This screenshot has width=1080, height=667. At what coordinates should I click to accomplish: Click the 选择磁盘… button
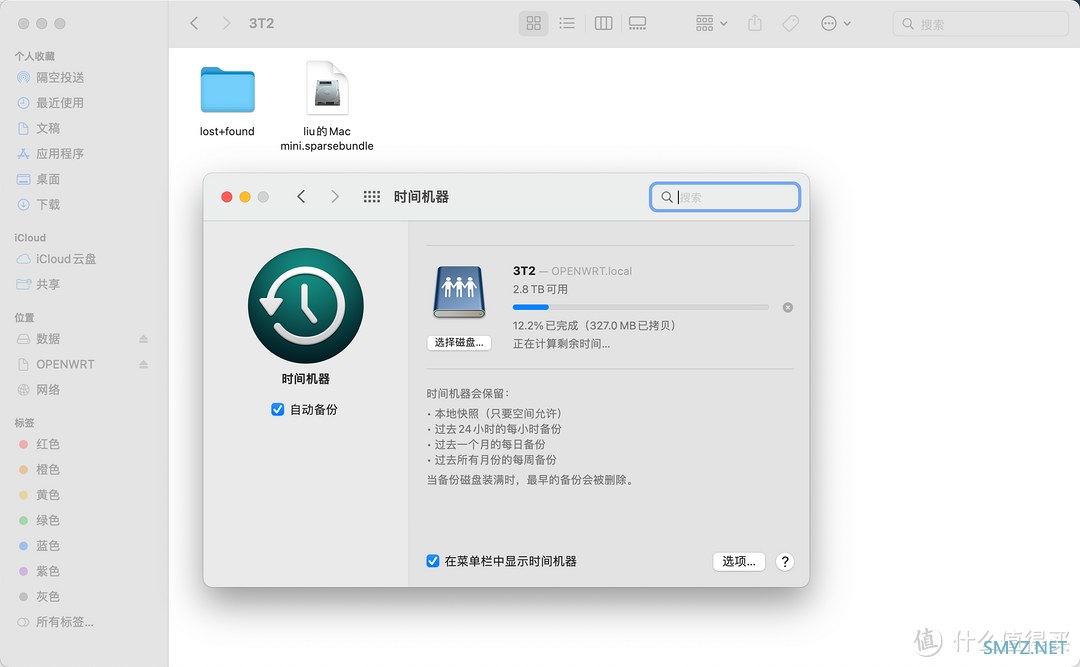[x=459, y=342]
